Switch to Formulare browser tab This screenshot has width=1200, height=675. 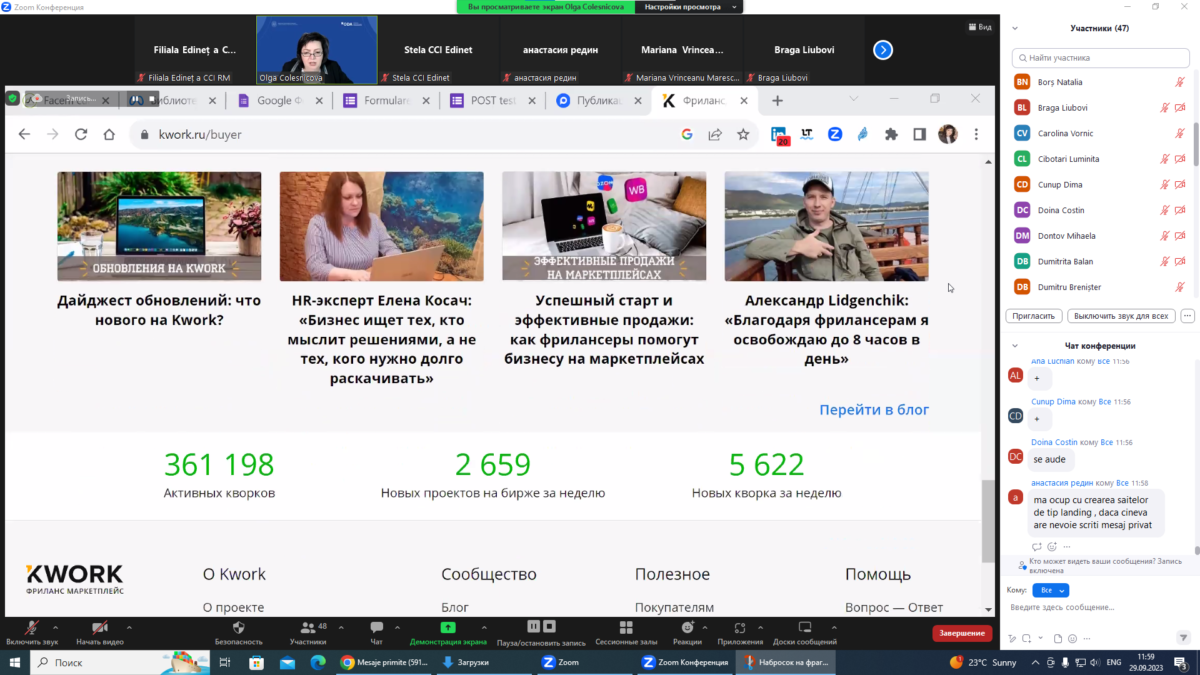(x=386, y=100)
